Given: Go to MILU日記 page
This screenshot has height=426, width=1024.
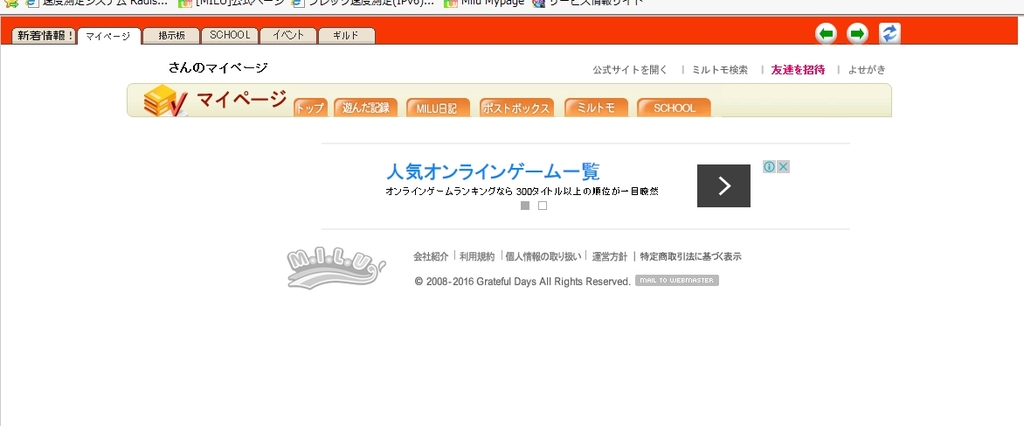Looking at the screenshot, I should pyautogui.click(x=438, y=108).
